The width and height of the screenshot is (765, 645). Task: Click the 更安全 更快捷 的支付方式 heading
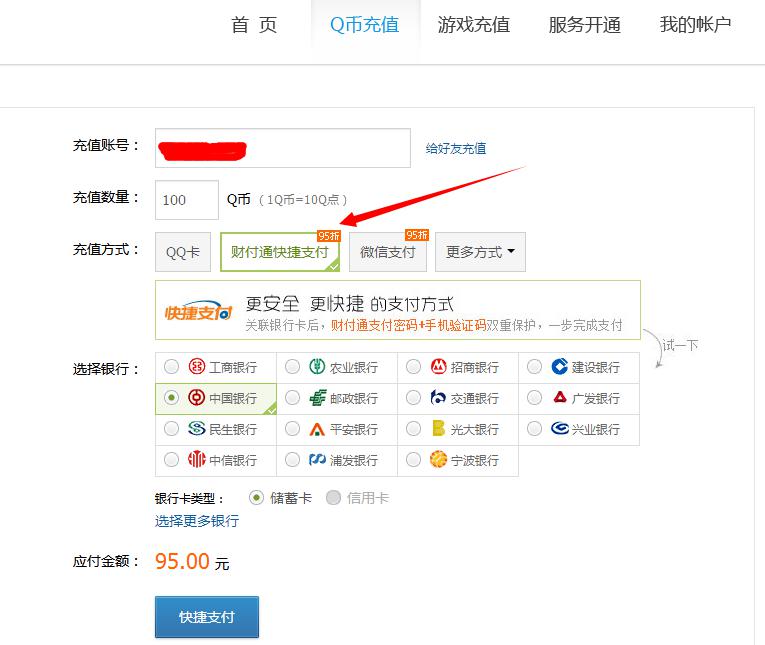click(x=349, y=303)
